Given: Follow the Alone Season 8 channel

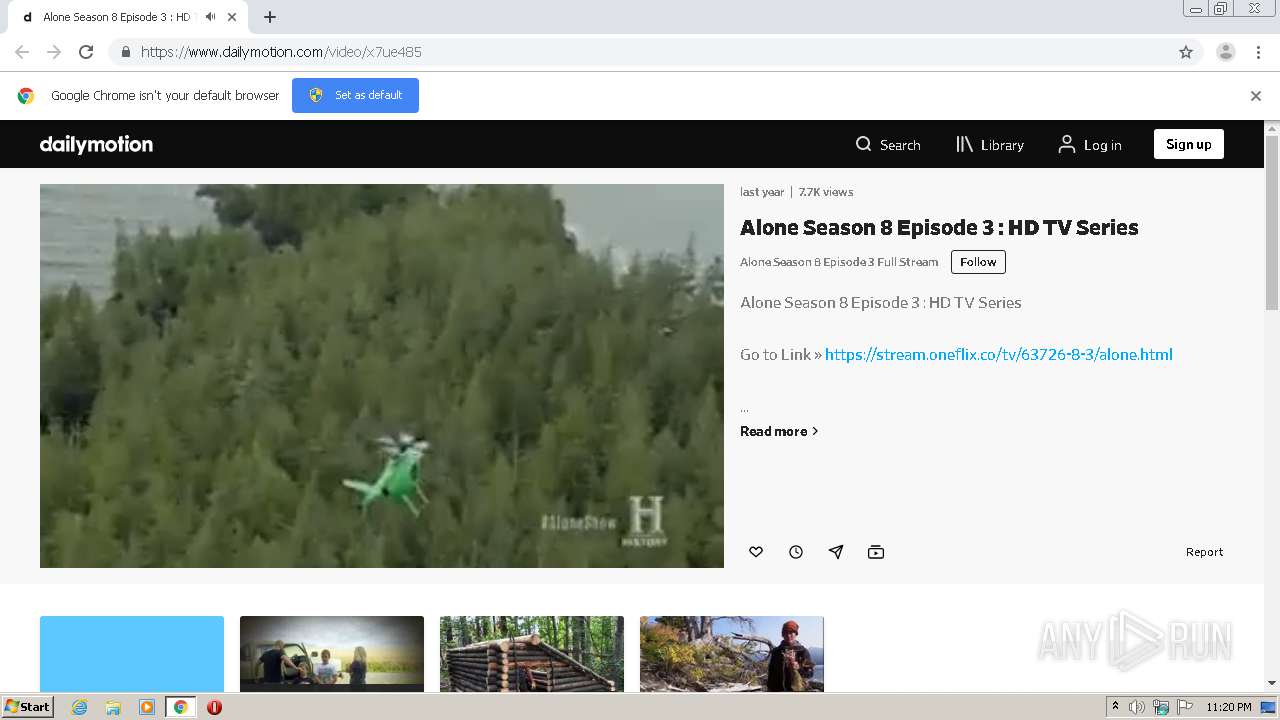Looking at the screenshot, I should (978, 262).
